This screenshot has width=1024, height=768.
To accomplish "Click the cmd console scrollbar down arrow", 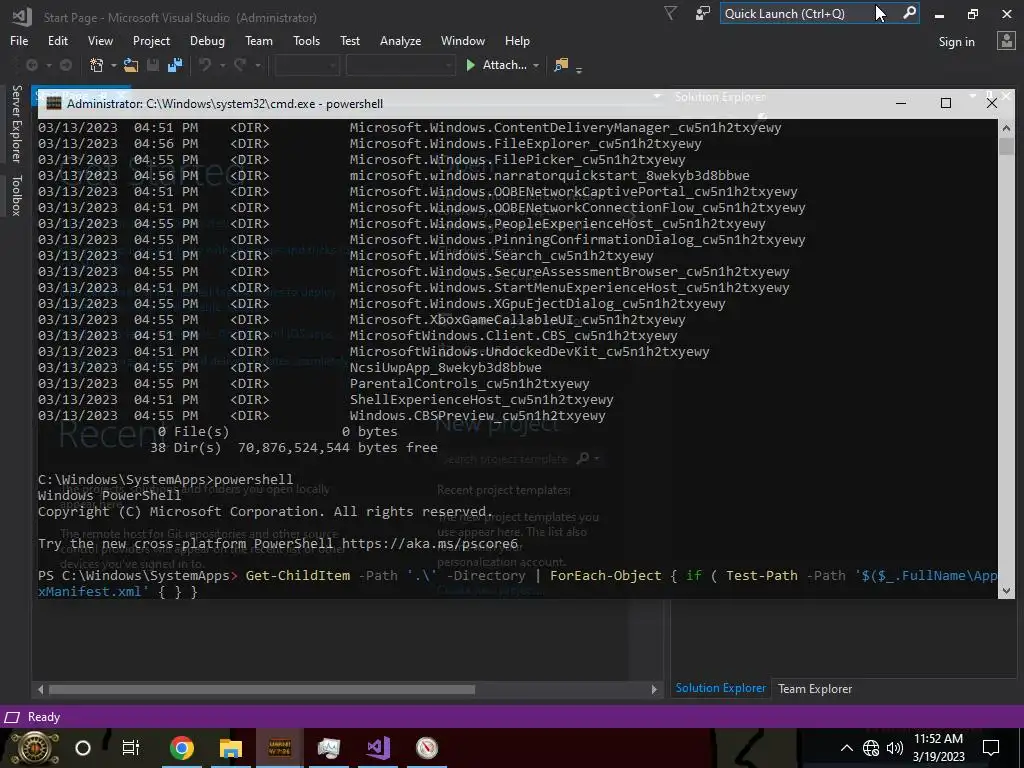I will click(x=1006, y=590).
